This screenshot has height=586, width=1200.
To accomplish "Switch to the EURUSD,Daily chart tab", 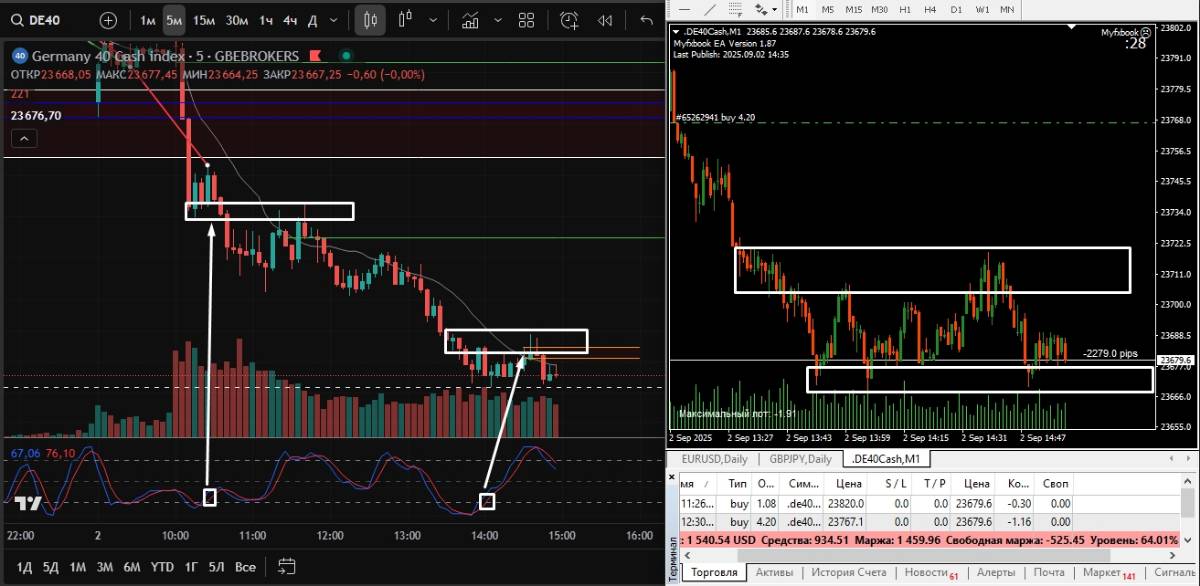I will pos(714,459).
